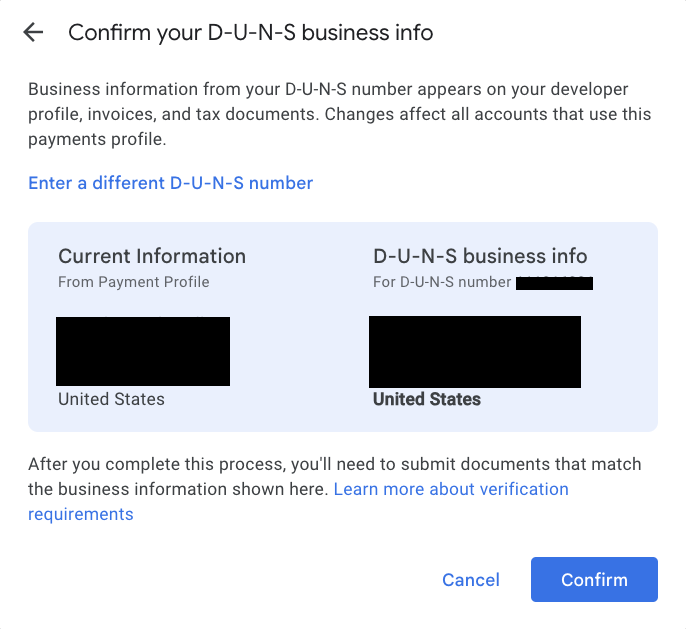Click the redacted address under Current Information
The width and height of the screenshot is (686, 629).
pyautogui.click(x=143, y=351)
